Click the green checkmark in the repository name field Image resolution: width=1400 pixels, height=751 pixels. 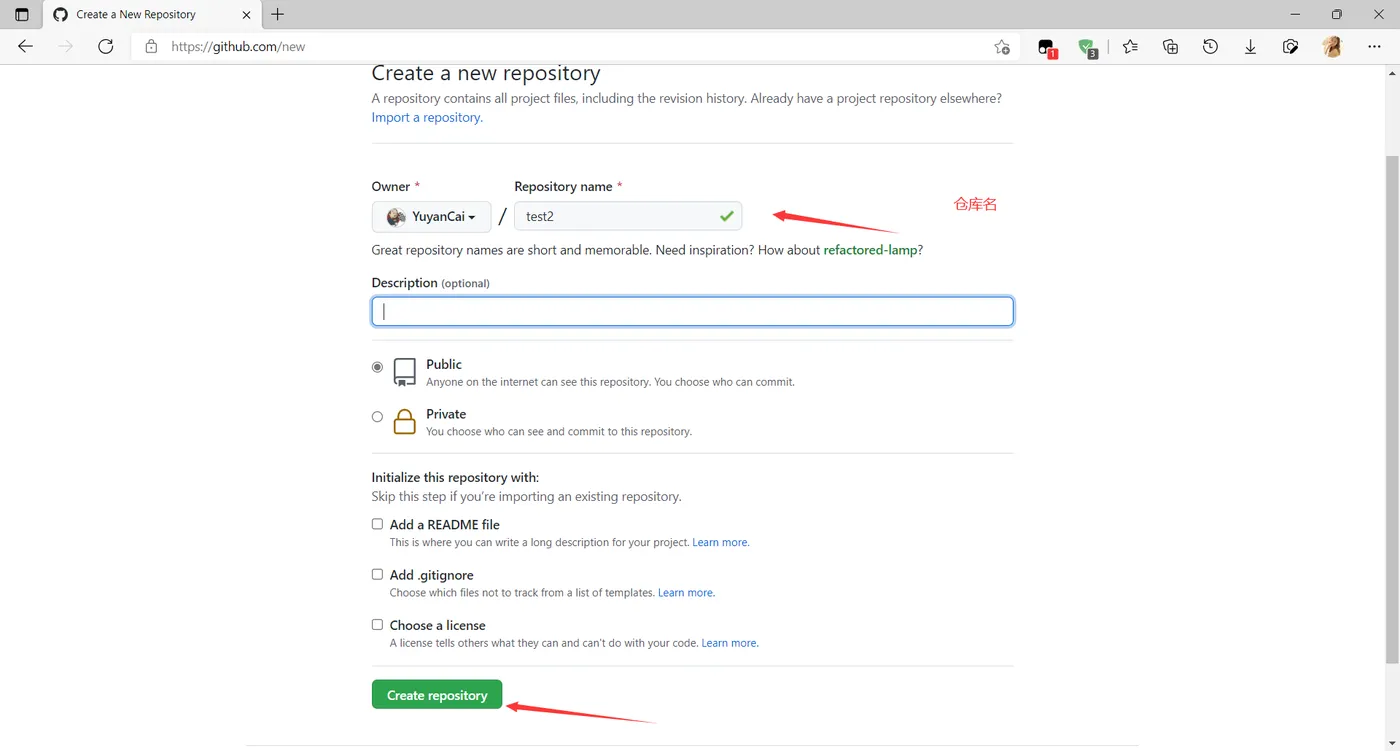click(x=726, y=216)
